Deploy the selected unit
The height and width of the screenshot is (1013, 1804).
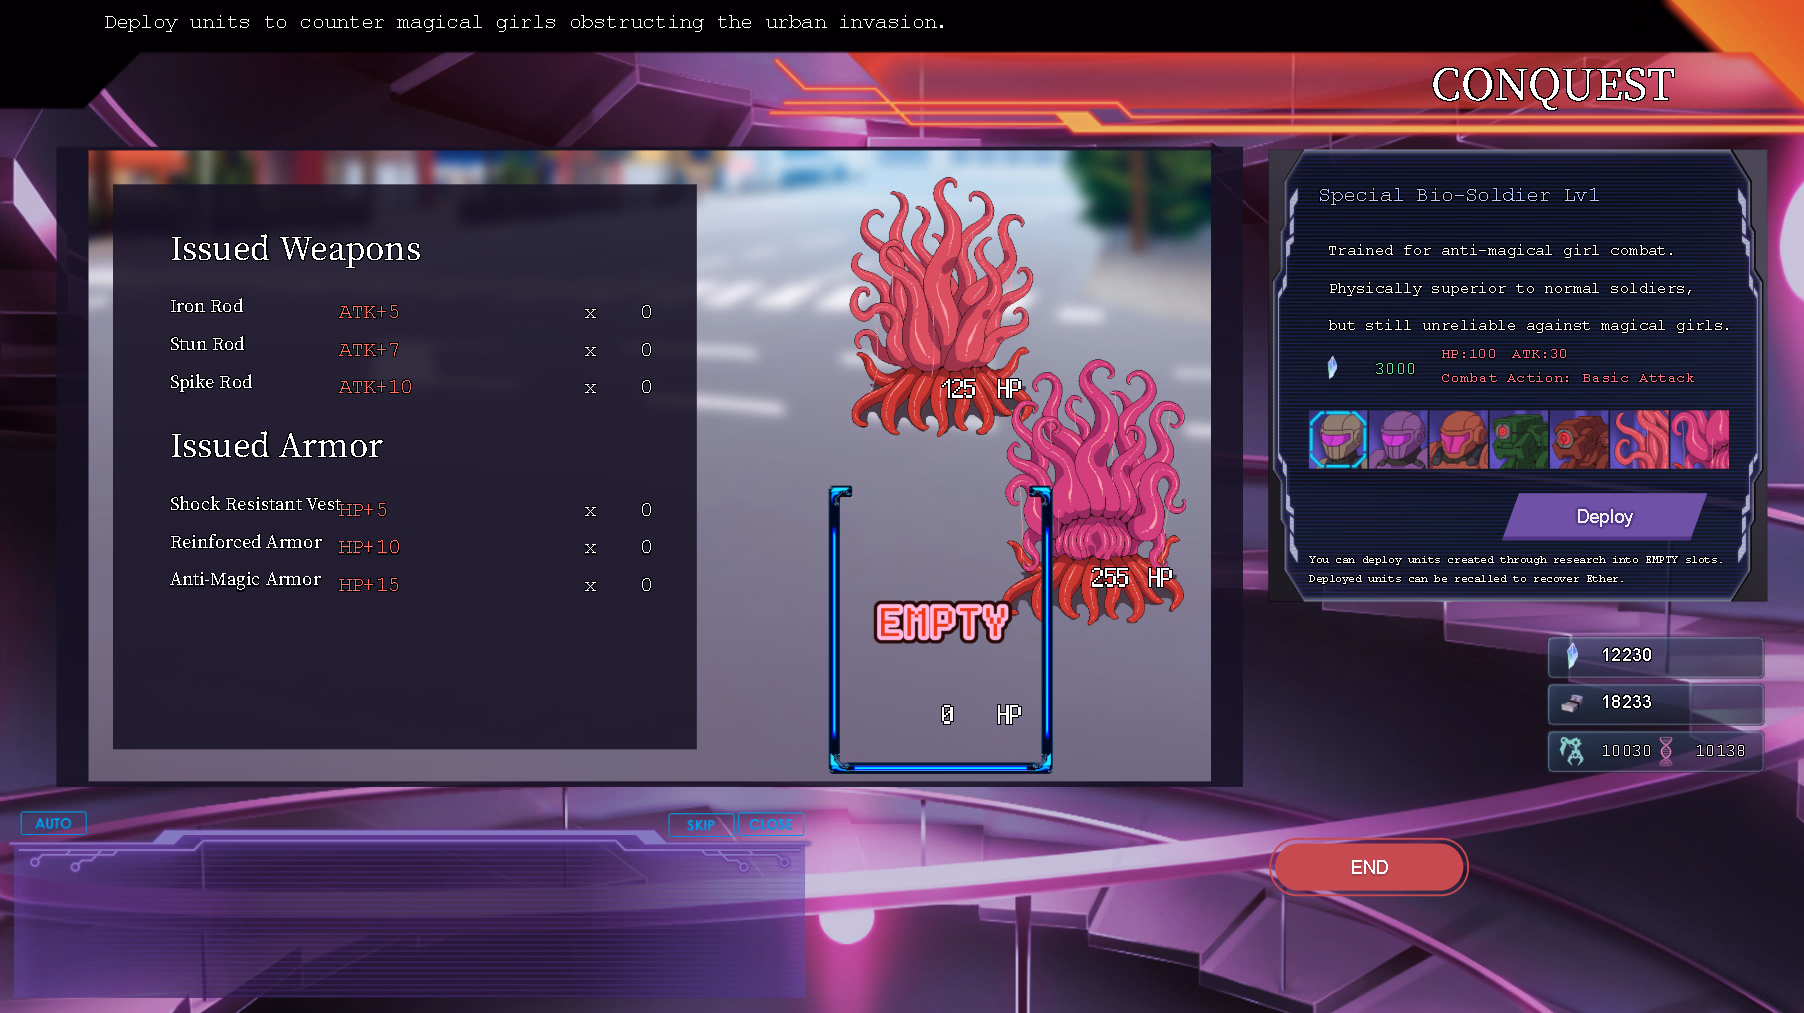pyautogui.click(x=1604, y=517)
